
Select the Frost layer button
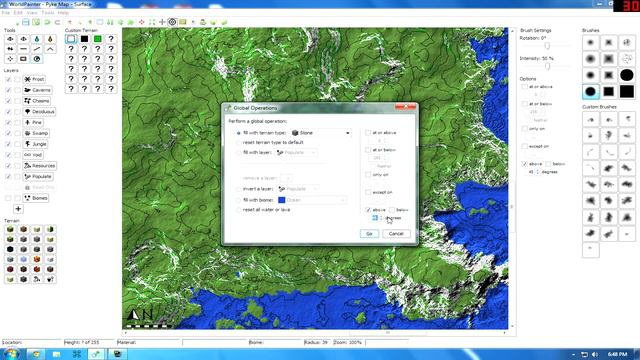[x=34, y=79]
